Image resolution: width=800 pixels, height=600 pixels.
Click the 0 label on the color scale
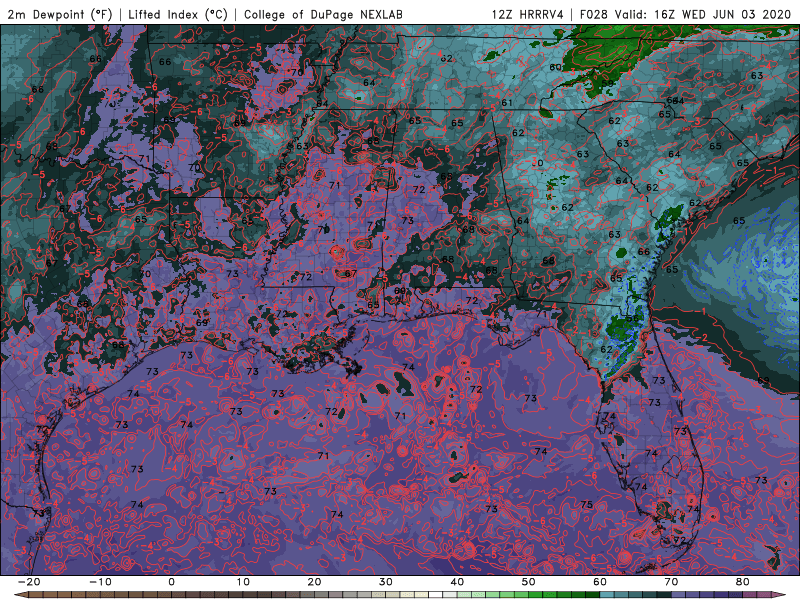pyautogui.click(x=171, y=582)
